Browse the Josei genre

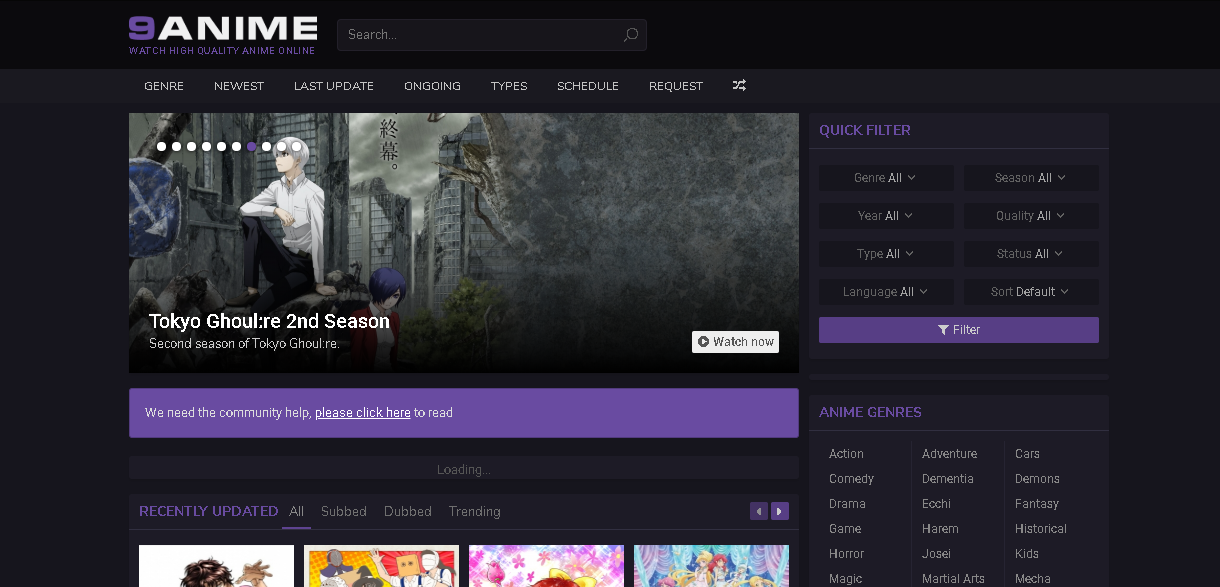pyautogui.click(x=936, y=554)
